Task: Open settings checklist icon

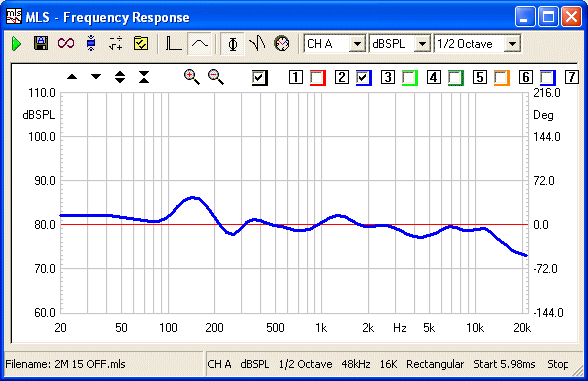Action: pyautogui.click(x=141, y=44)
